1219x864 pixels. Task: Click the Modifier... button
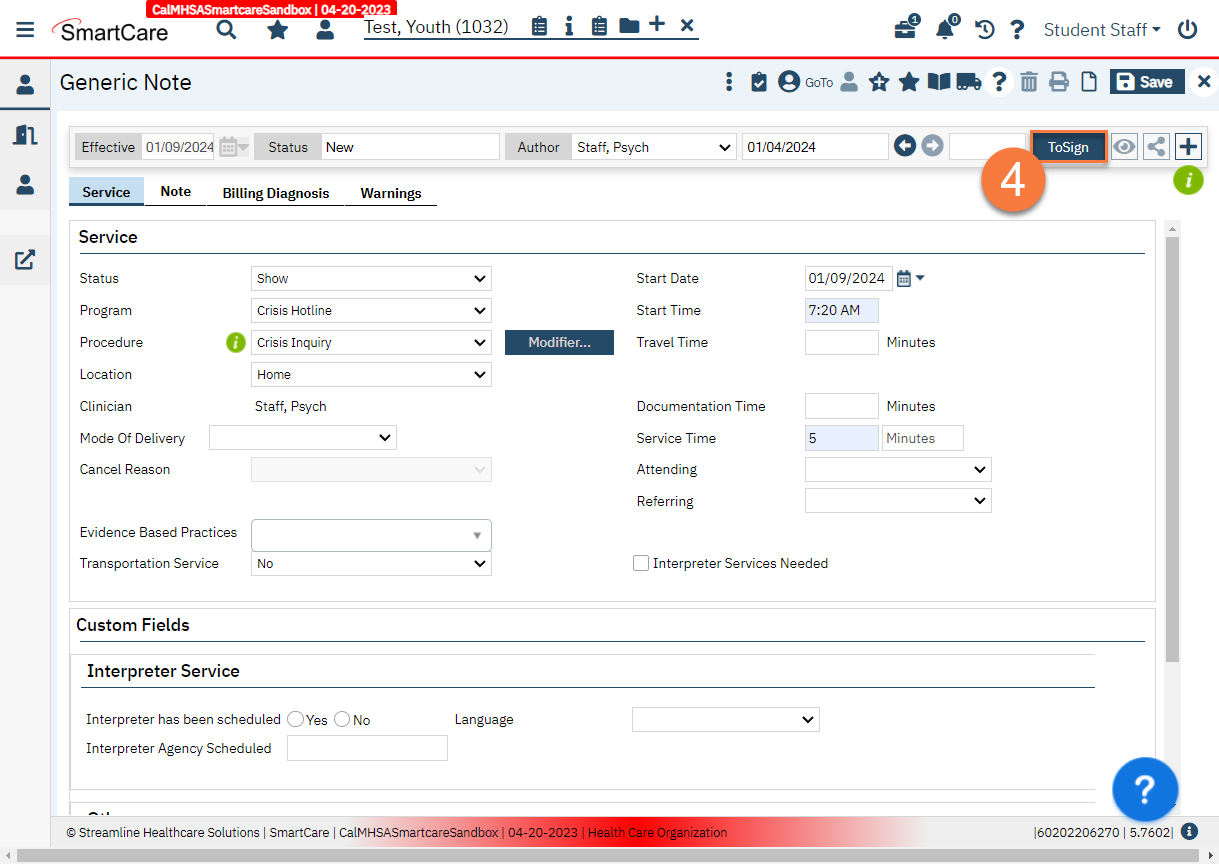559,342
